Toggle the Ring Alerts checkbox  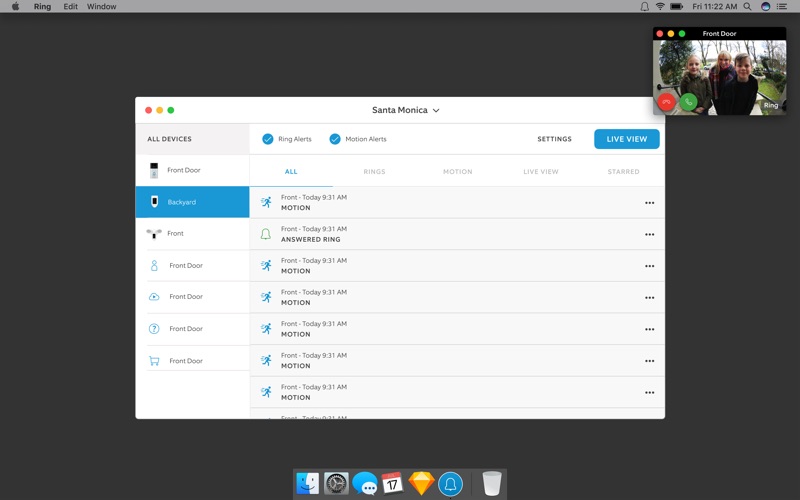pyautogui.click(x=267, y=139)
